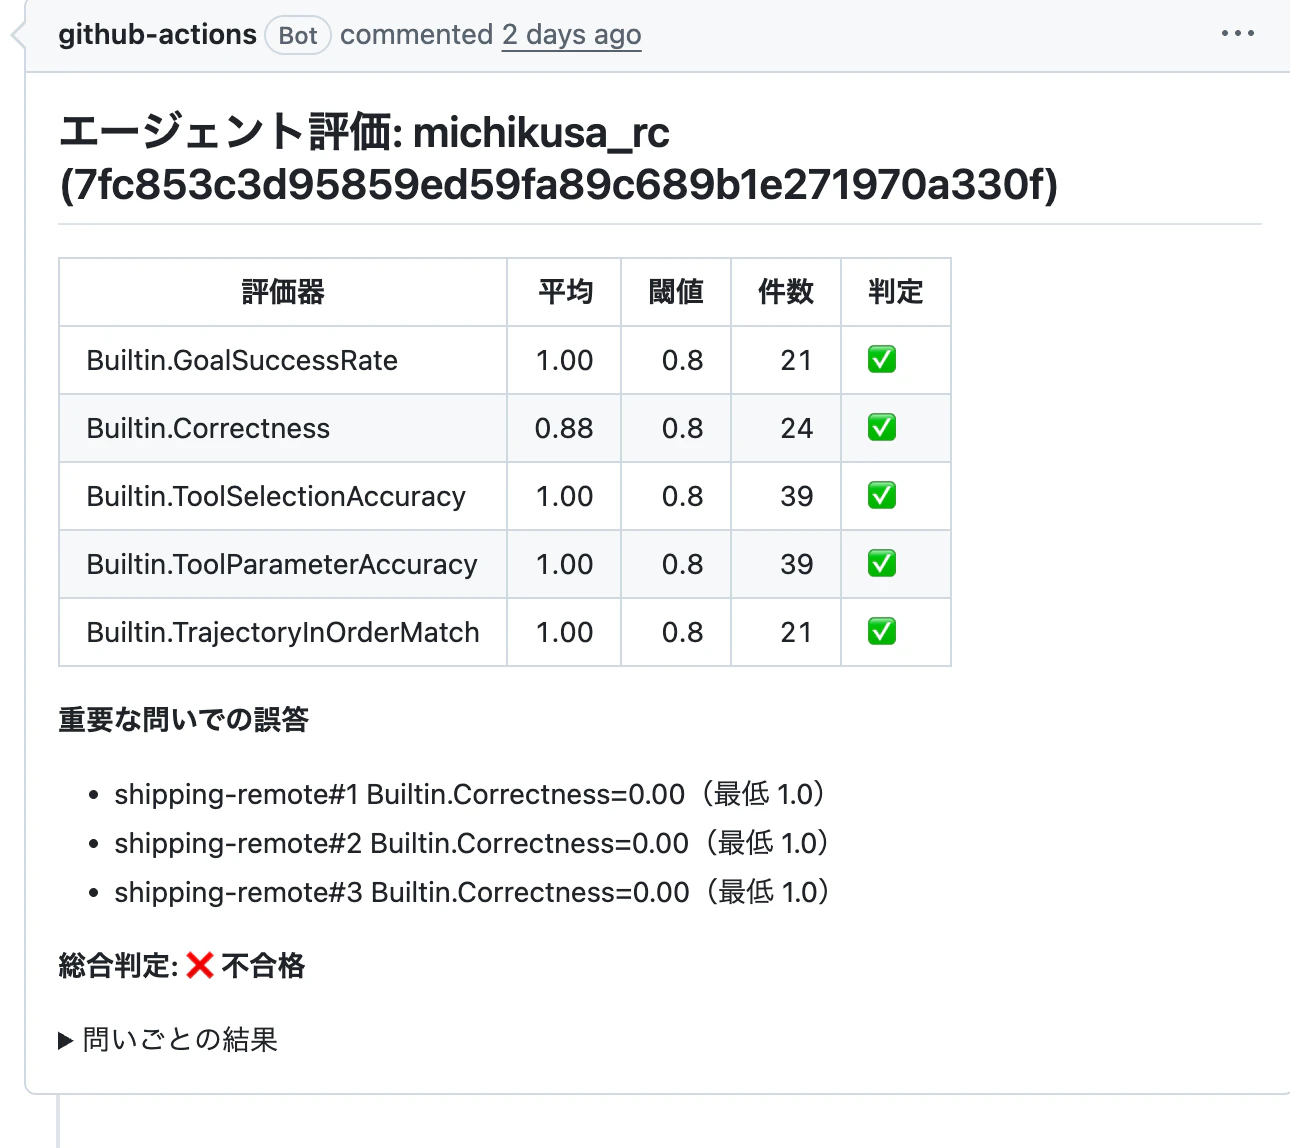Click the Builtin.TrajectoryInOrderMatch evaluator name
The height and width of the screenshot is (1148, 1290).
[x=283, y=632]
